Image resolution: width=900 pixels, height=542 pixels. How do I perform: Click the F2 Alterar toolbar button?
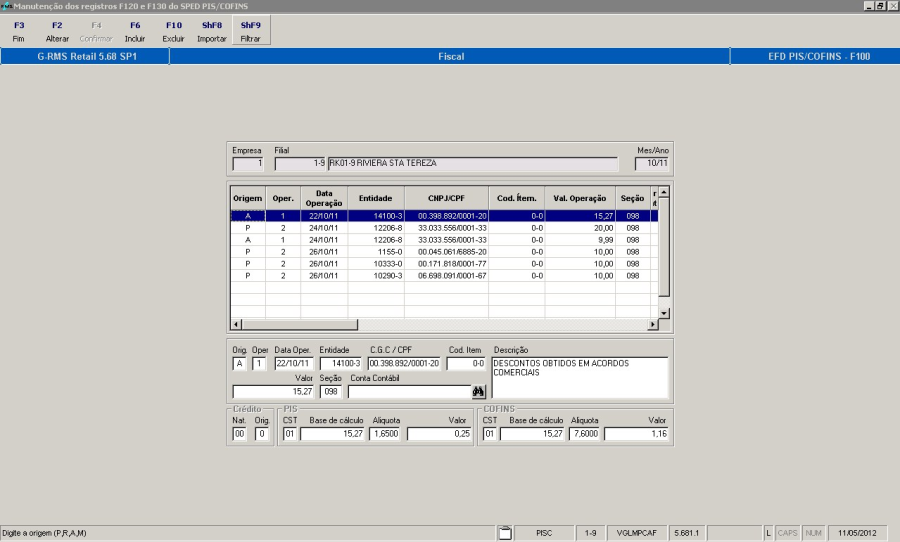tap(57, 32)
